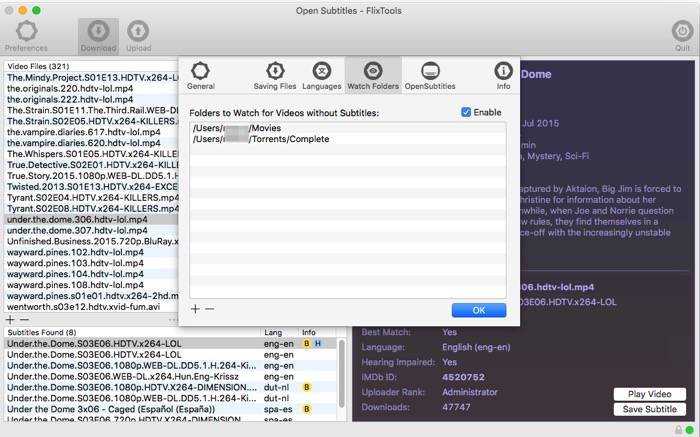This screenshot has height=437, width=700.
Task: Click the B badge on Spanish subtitle row
Action: (x=307, y=409)
